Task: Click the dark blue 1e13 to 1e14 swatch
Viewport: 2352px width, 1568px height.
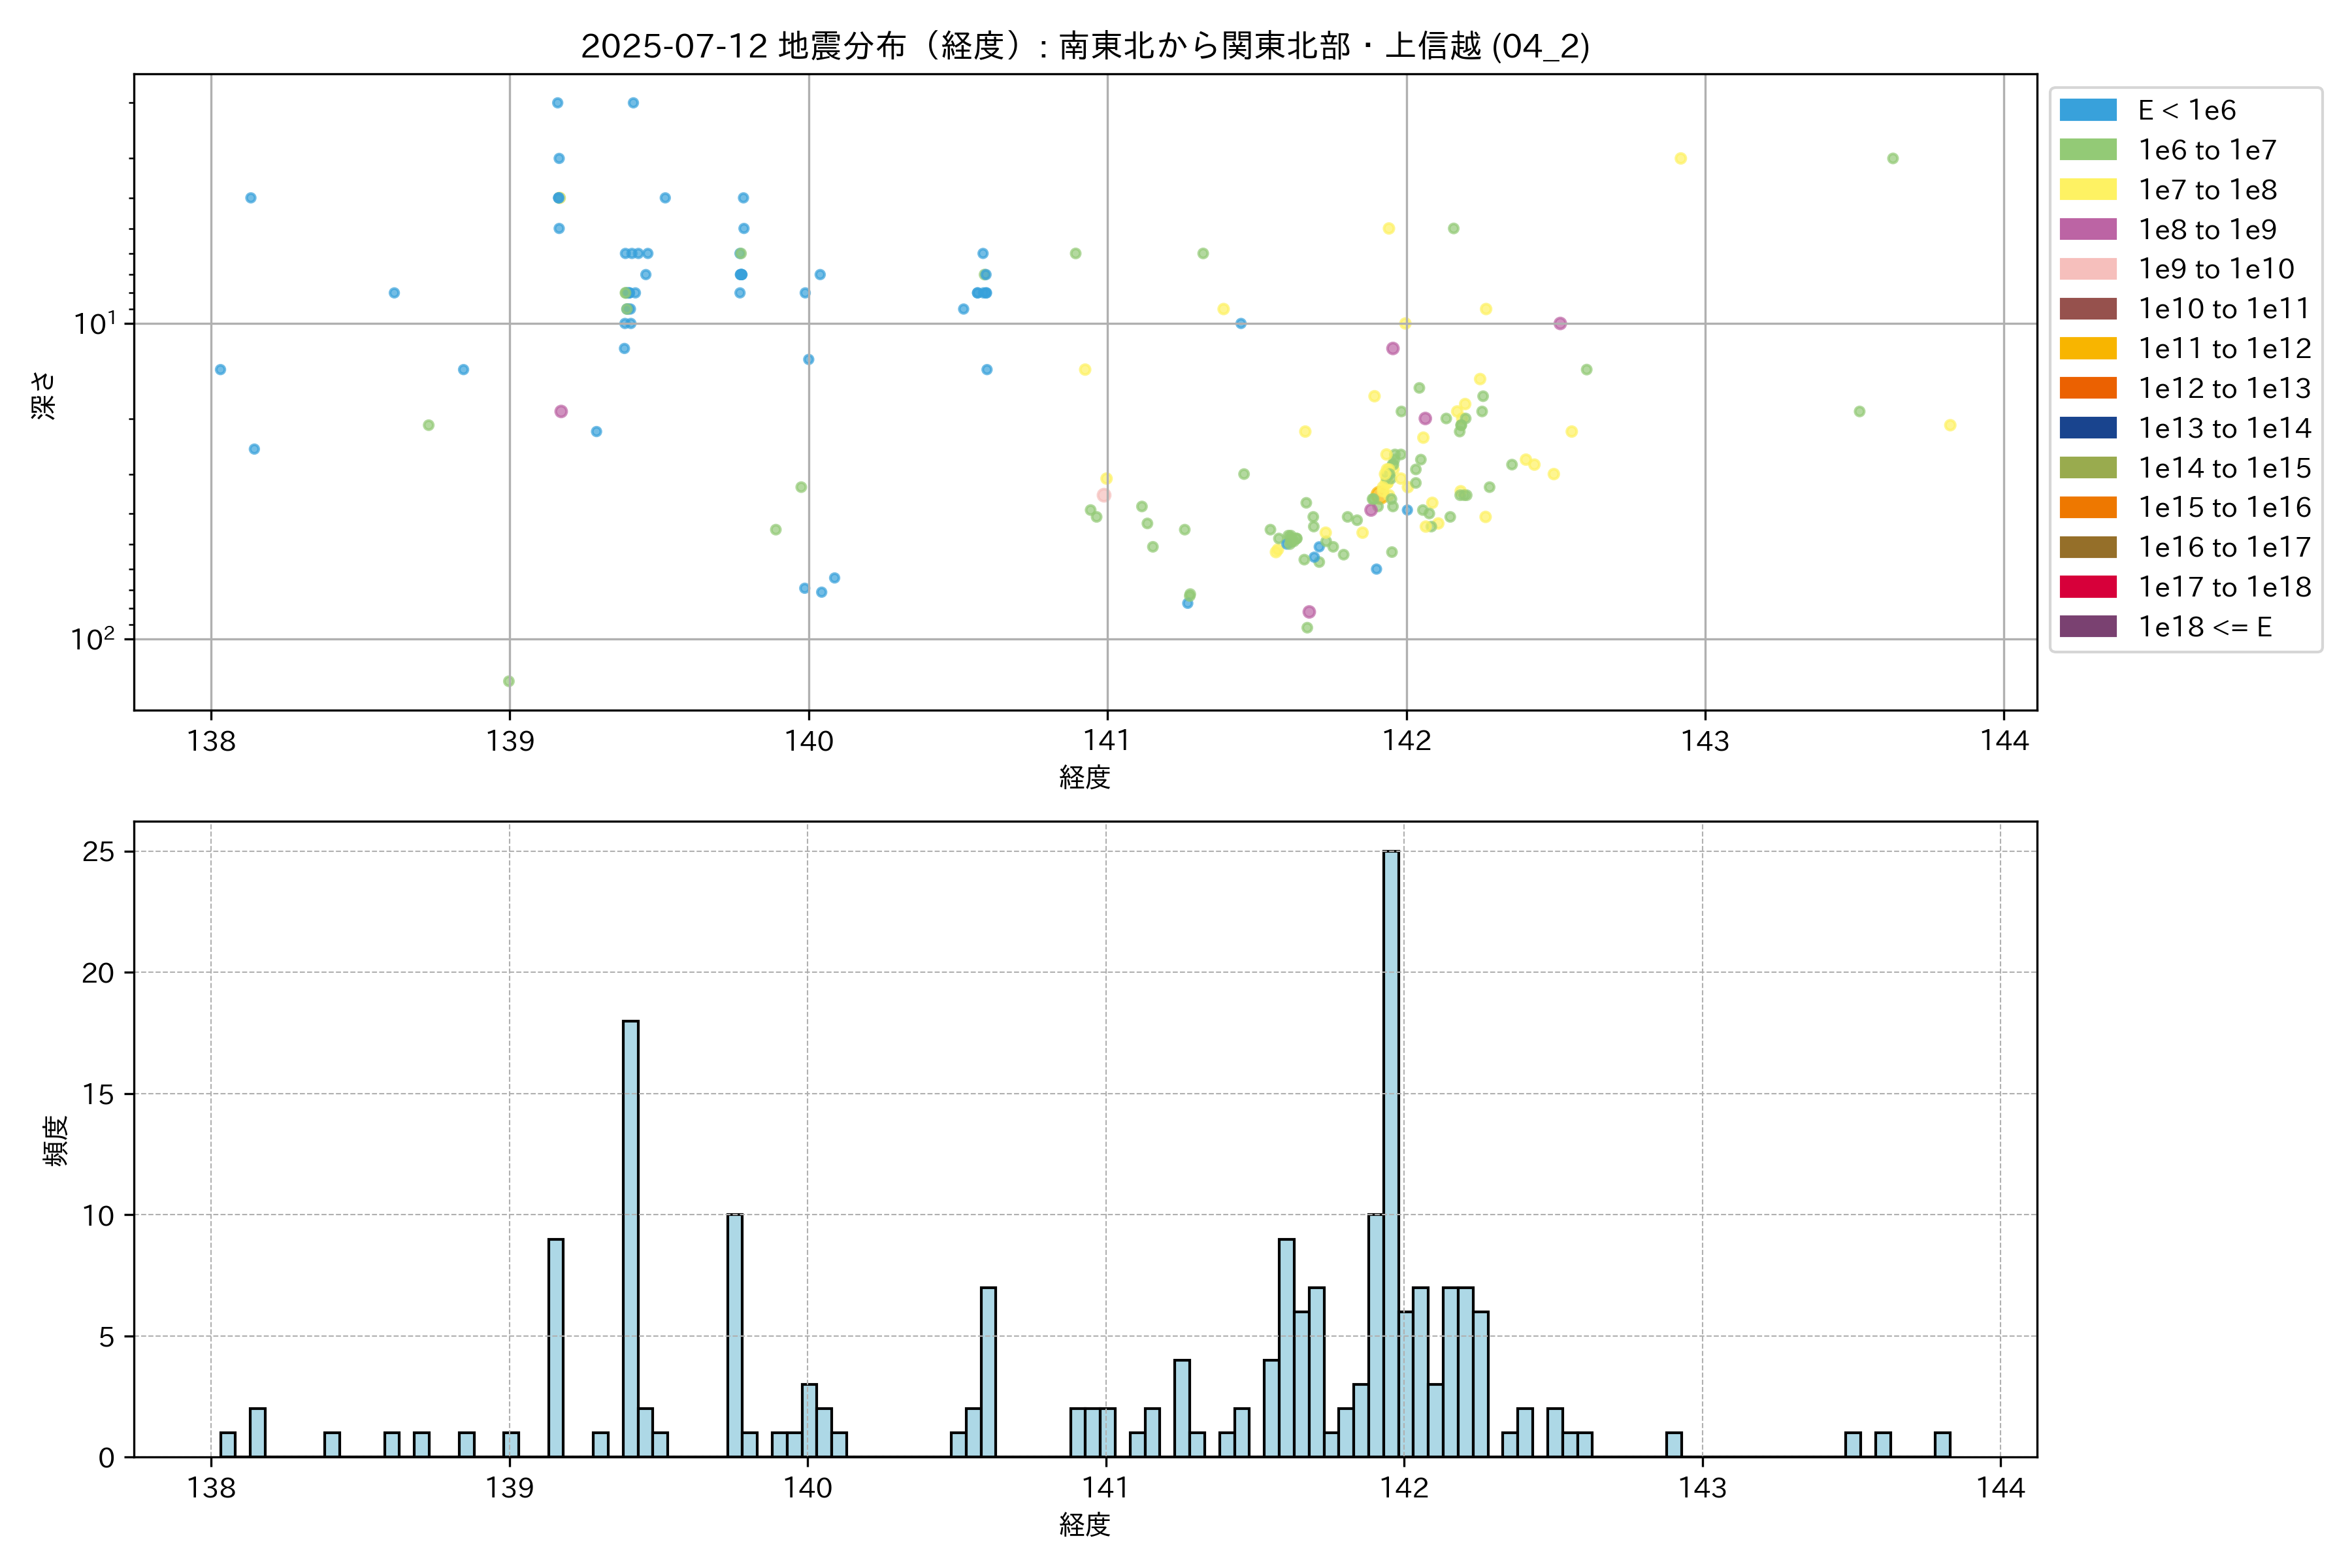Action: click(x=2087, y=428)
